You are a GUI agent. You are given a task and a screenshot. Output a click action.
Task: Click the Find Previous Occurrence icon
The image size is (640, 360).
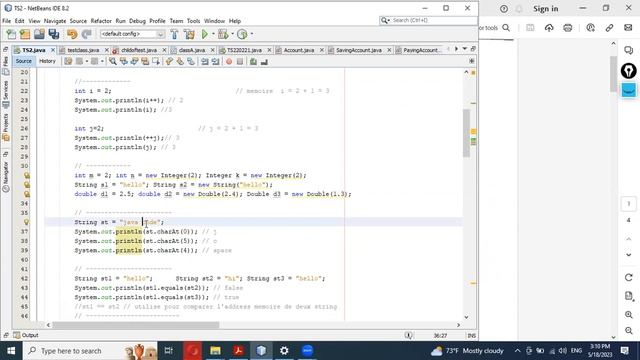pyautogui.click(x=124, y=62)
